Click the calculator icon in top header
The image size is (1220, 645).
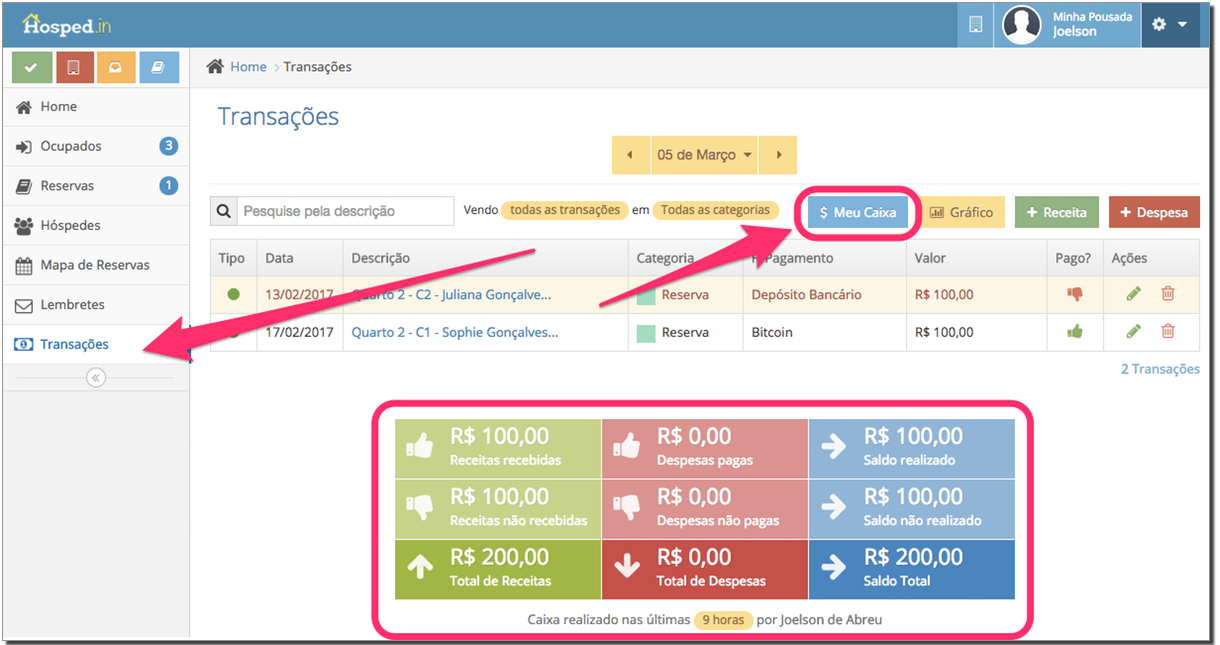975,24
